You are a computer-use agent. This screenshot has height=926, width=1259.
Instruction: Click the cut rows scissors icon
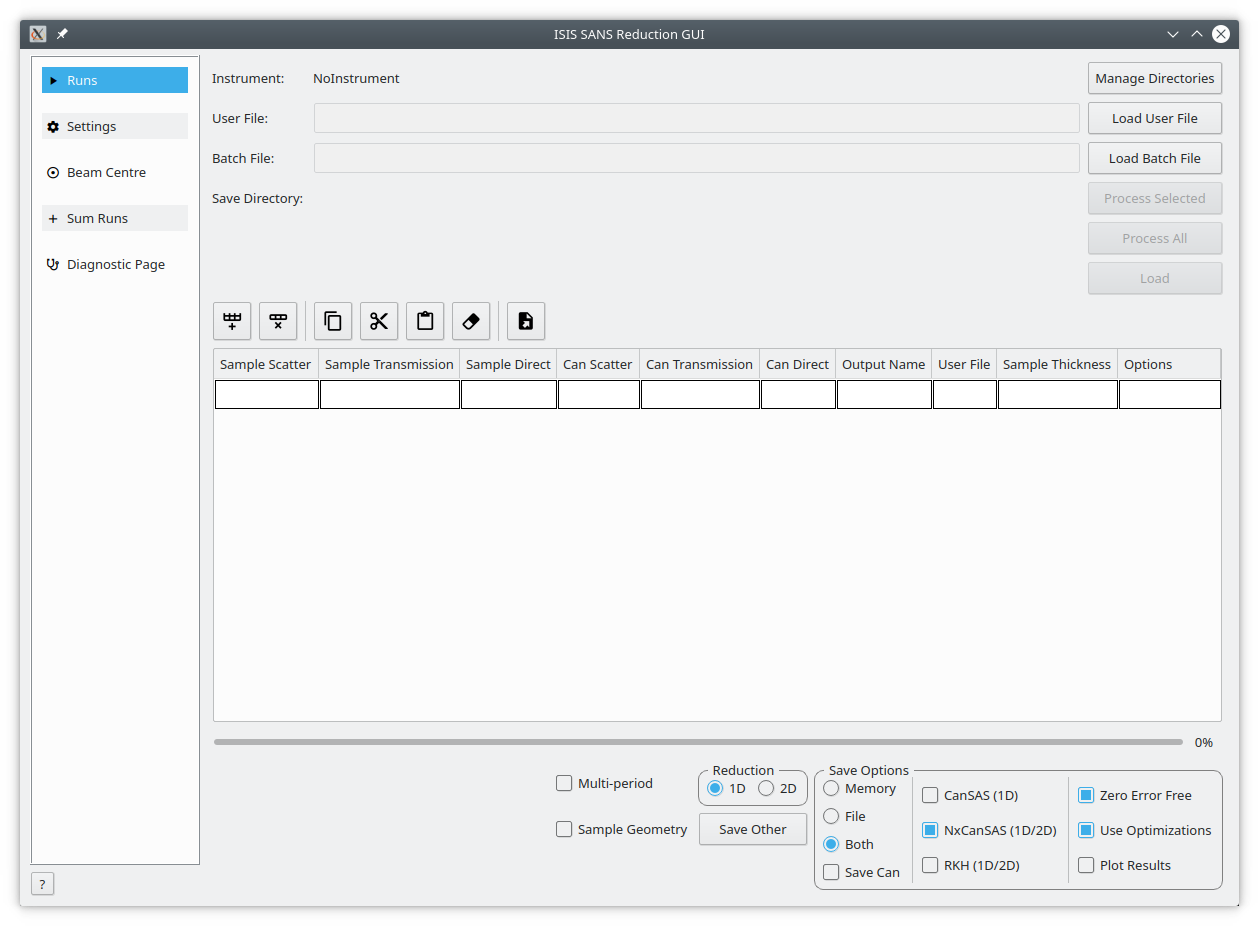pyautogui.click(x=378, y=321)
